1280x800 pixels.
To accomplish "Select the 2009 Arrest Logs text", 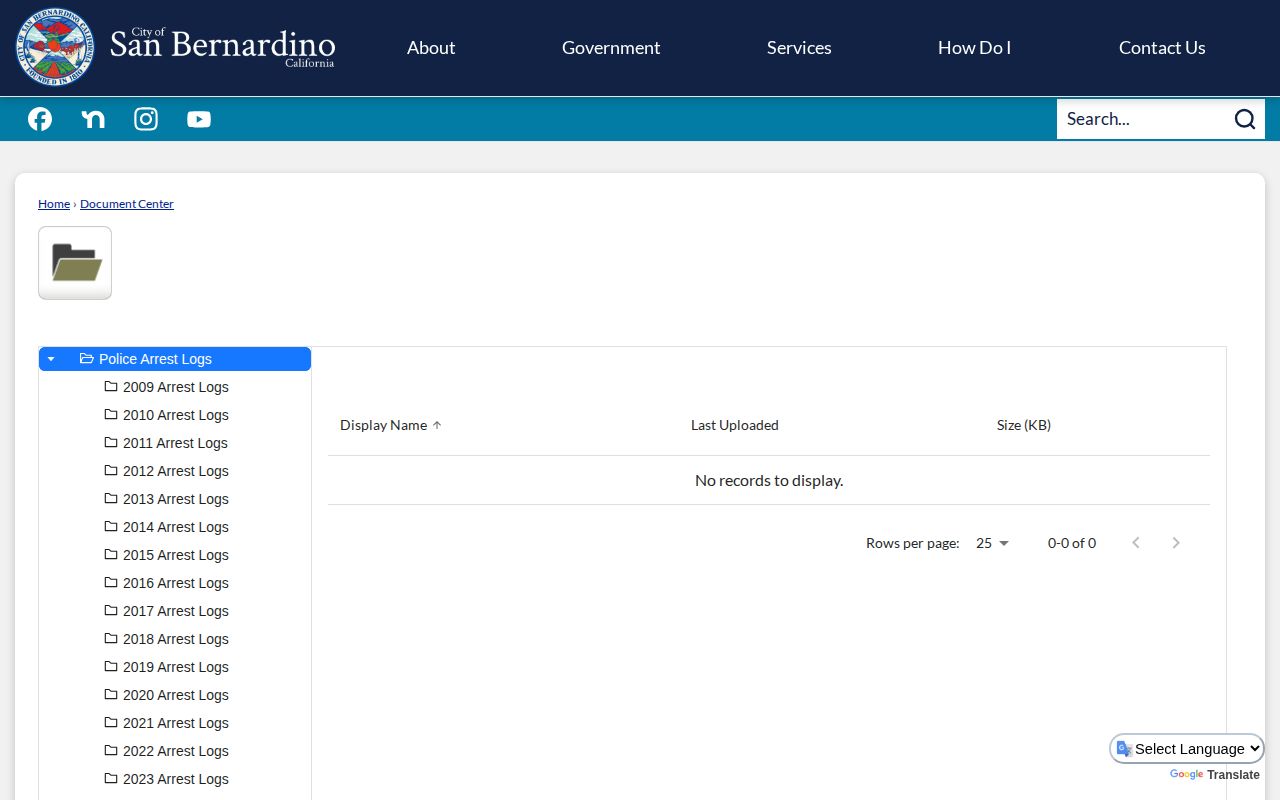I will click(176, 387).
